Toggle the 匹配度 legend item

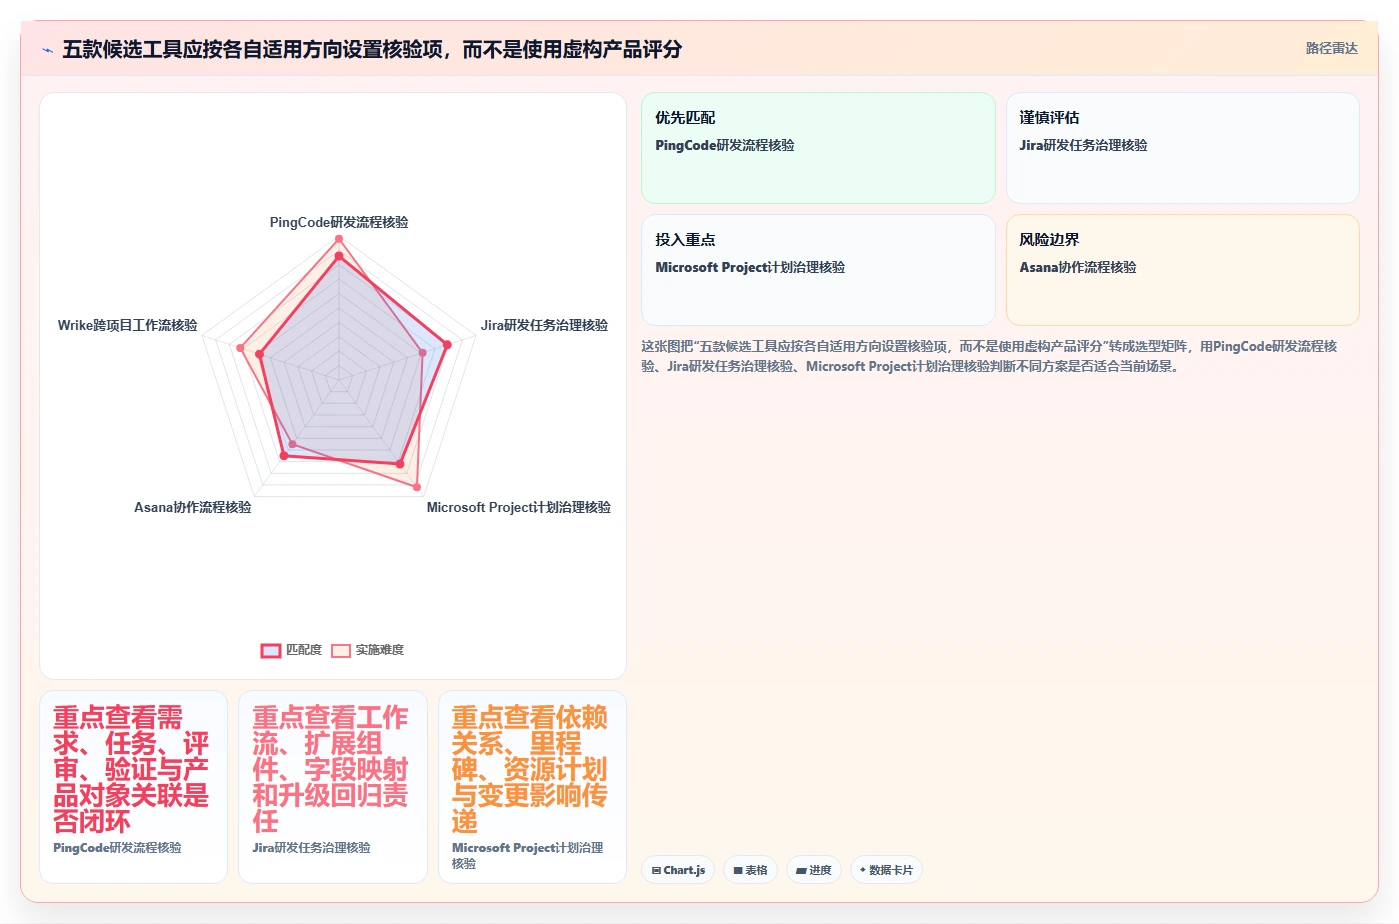tap(291, 650)
